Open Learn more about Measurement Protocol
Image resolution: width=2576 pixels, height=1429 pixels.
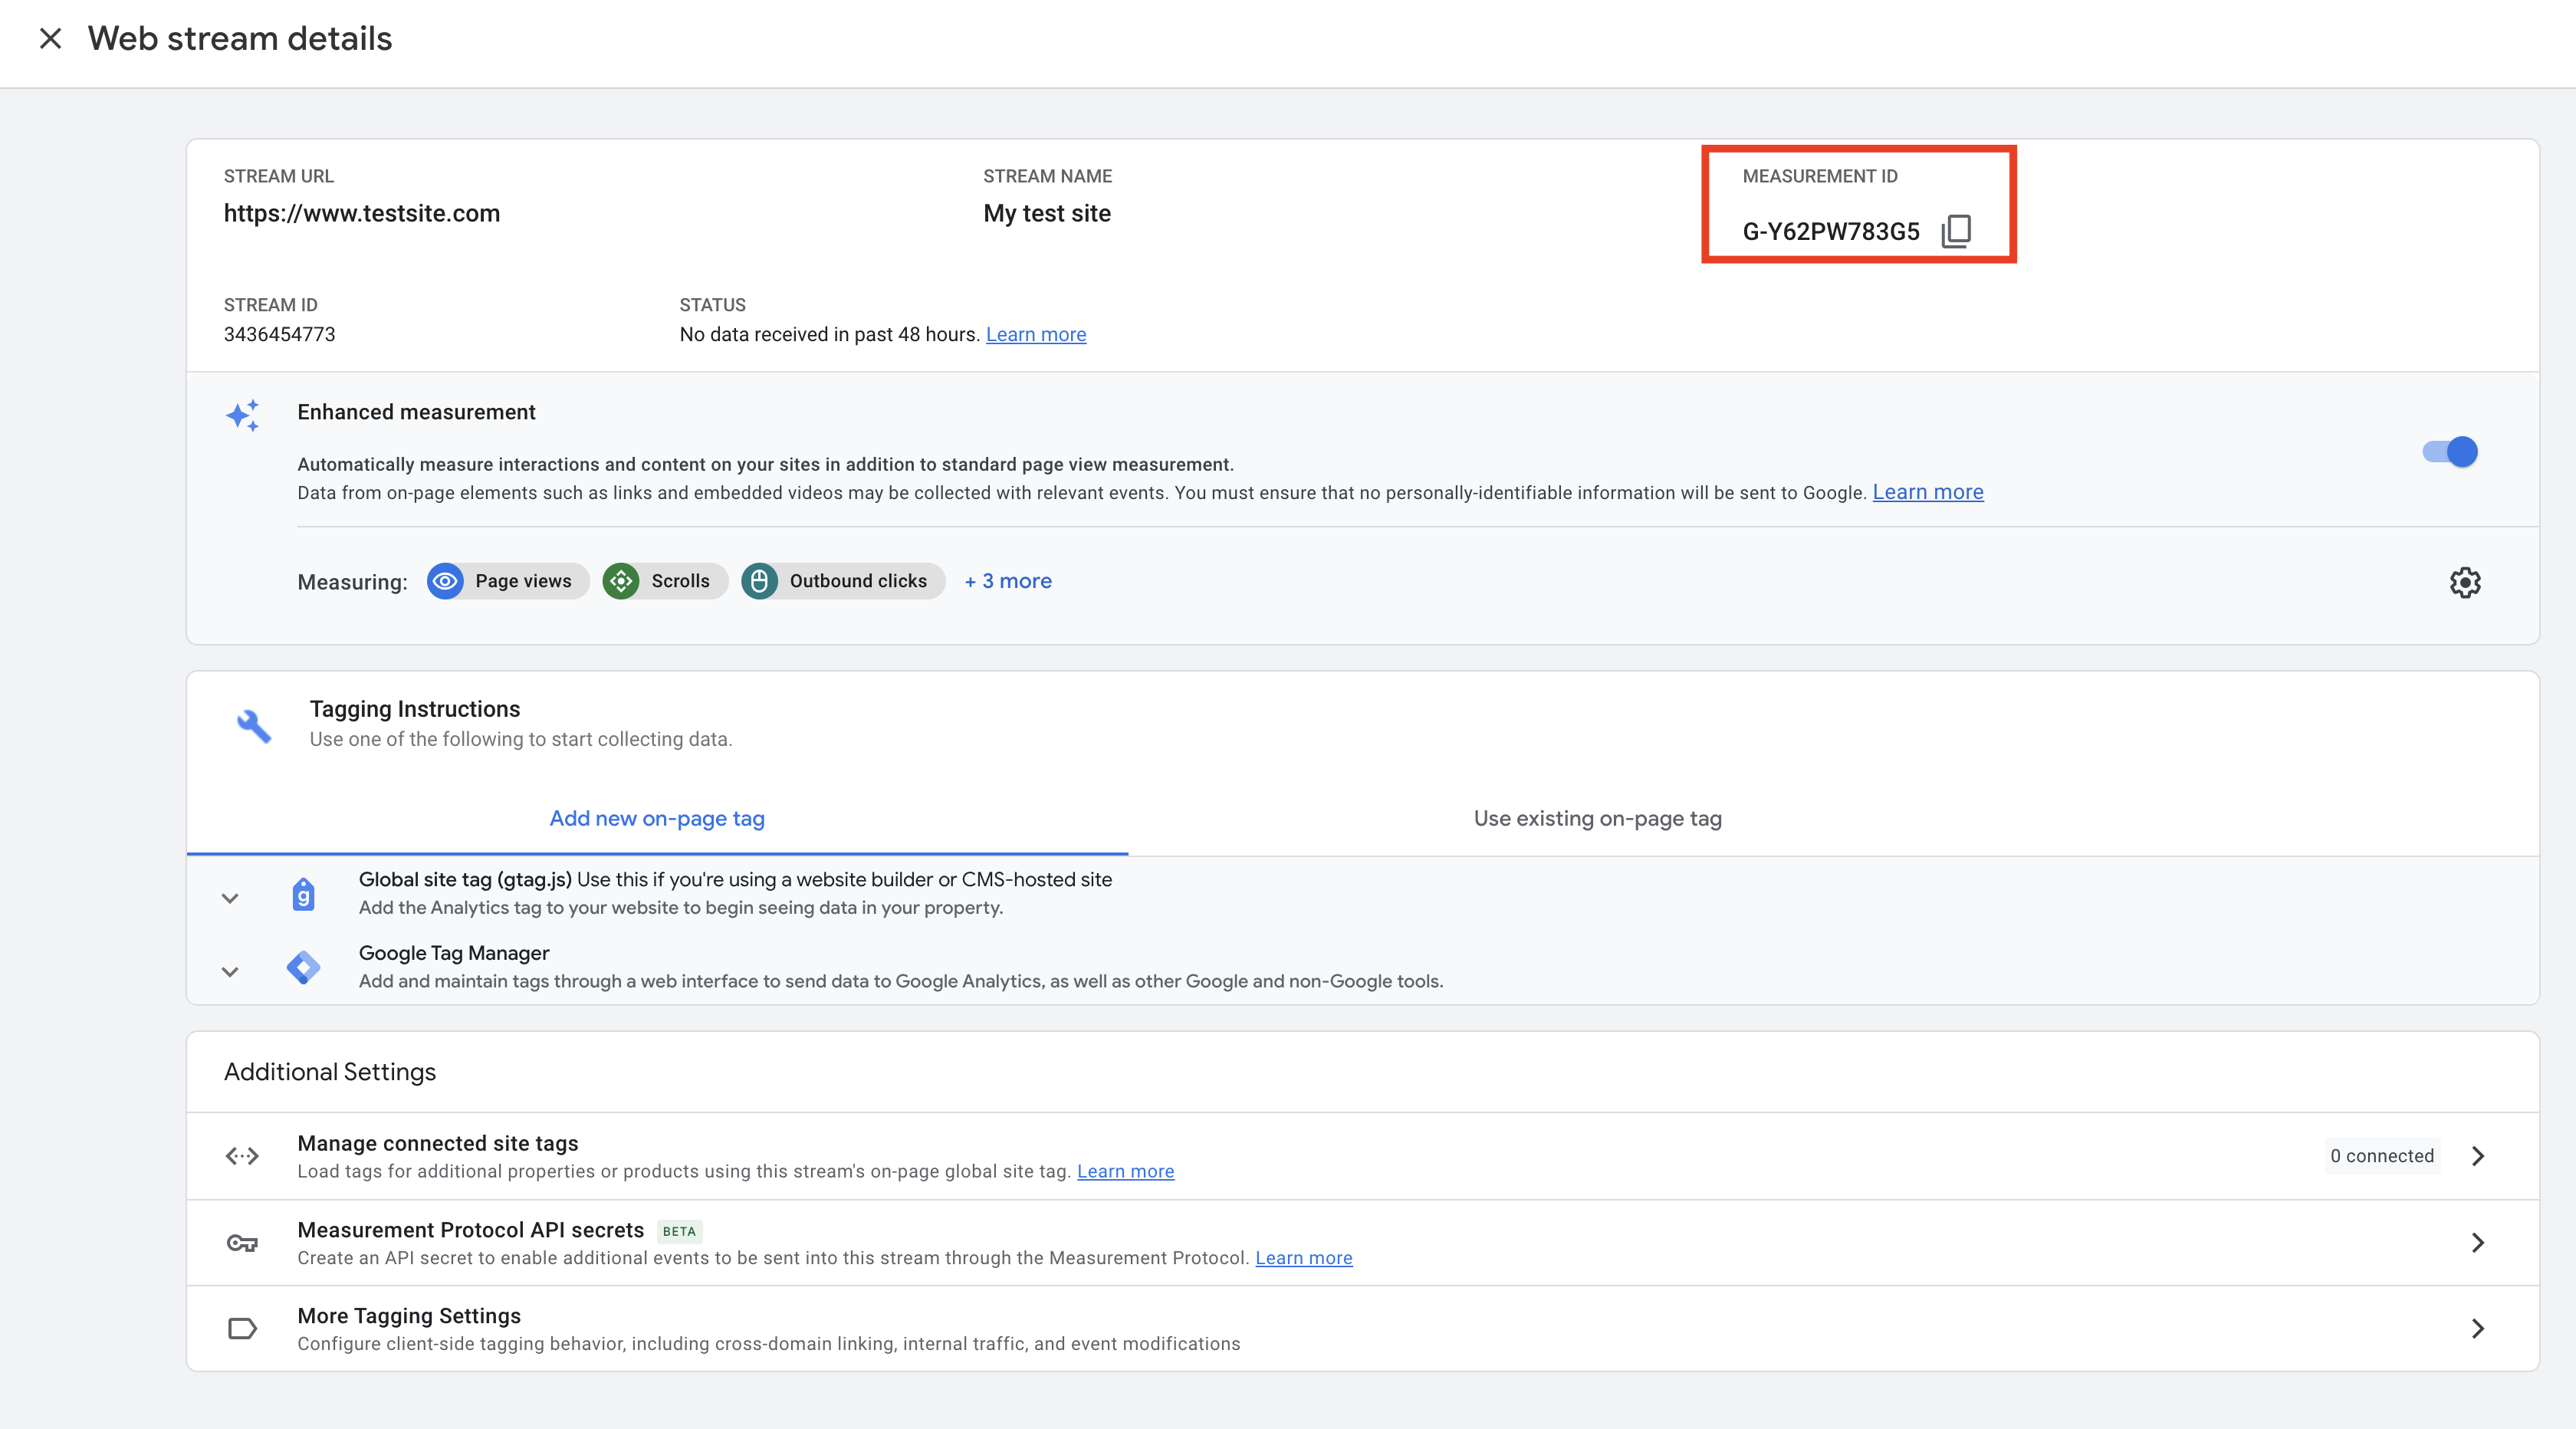pos(1304,1258)
